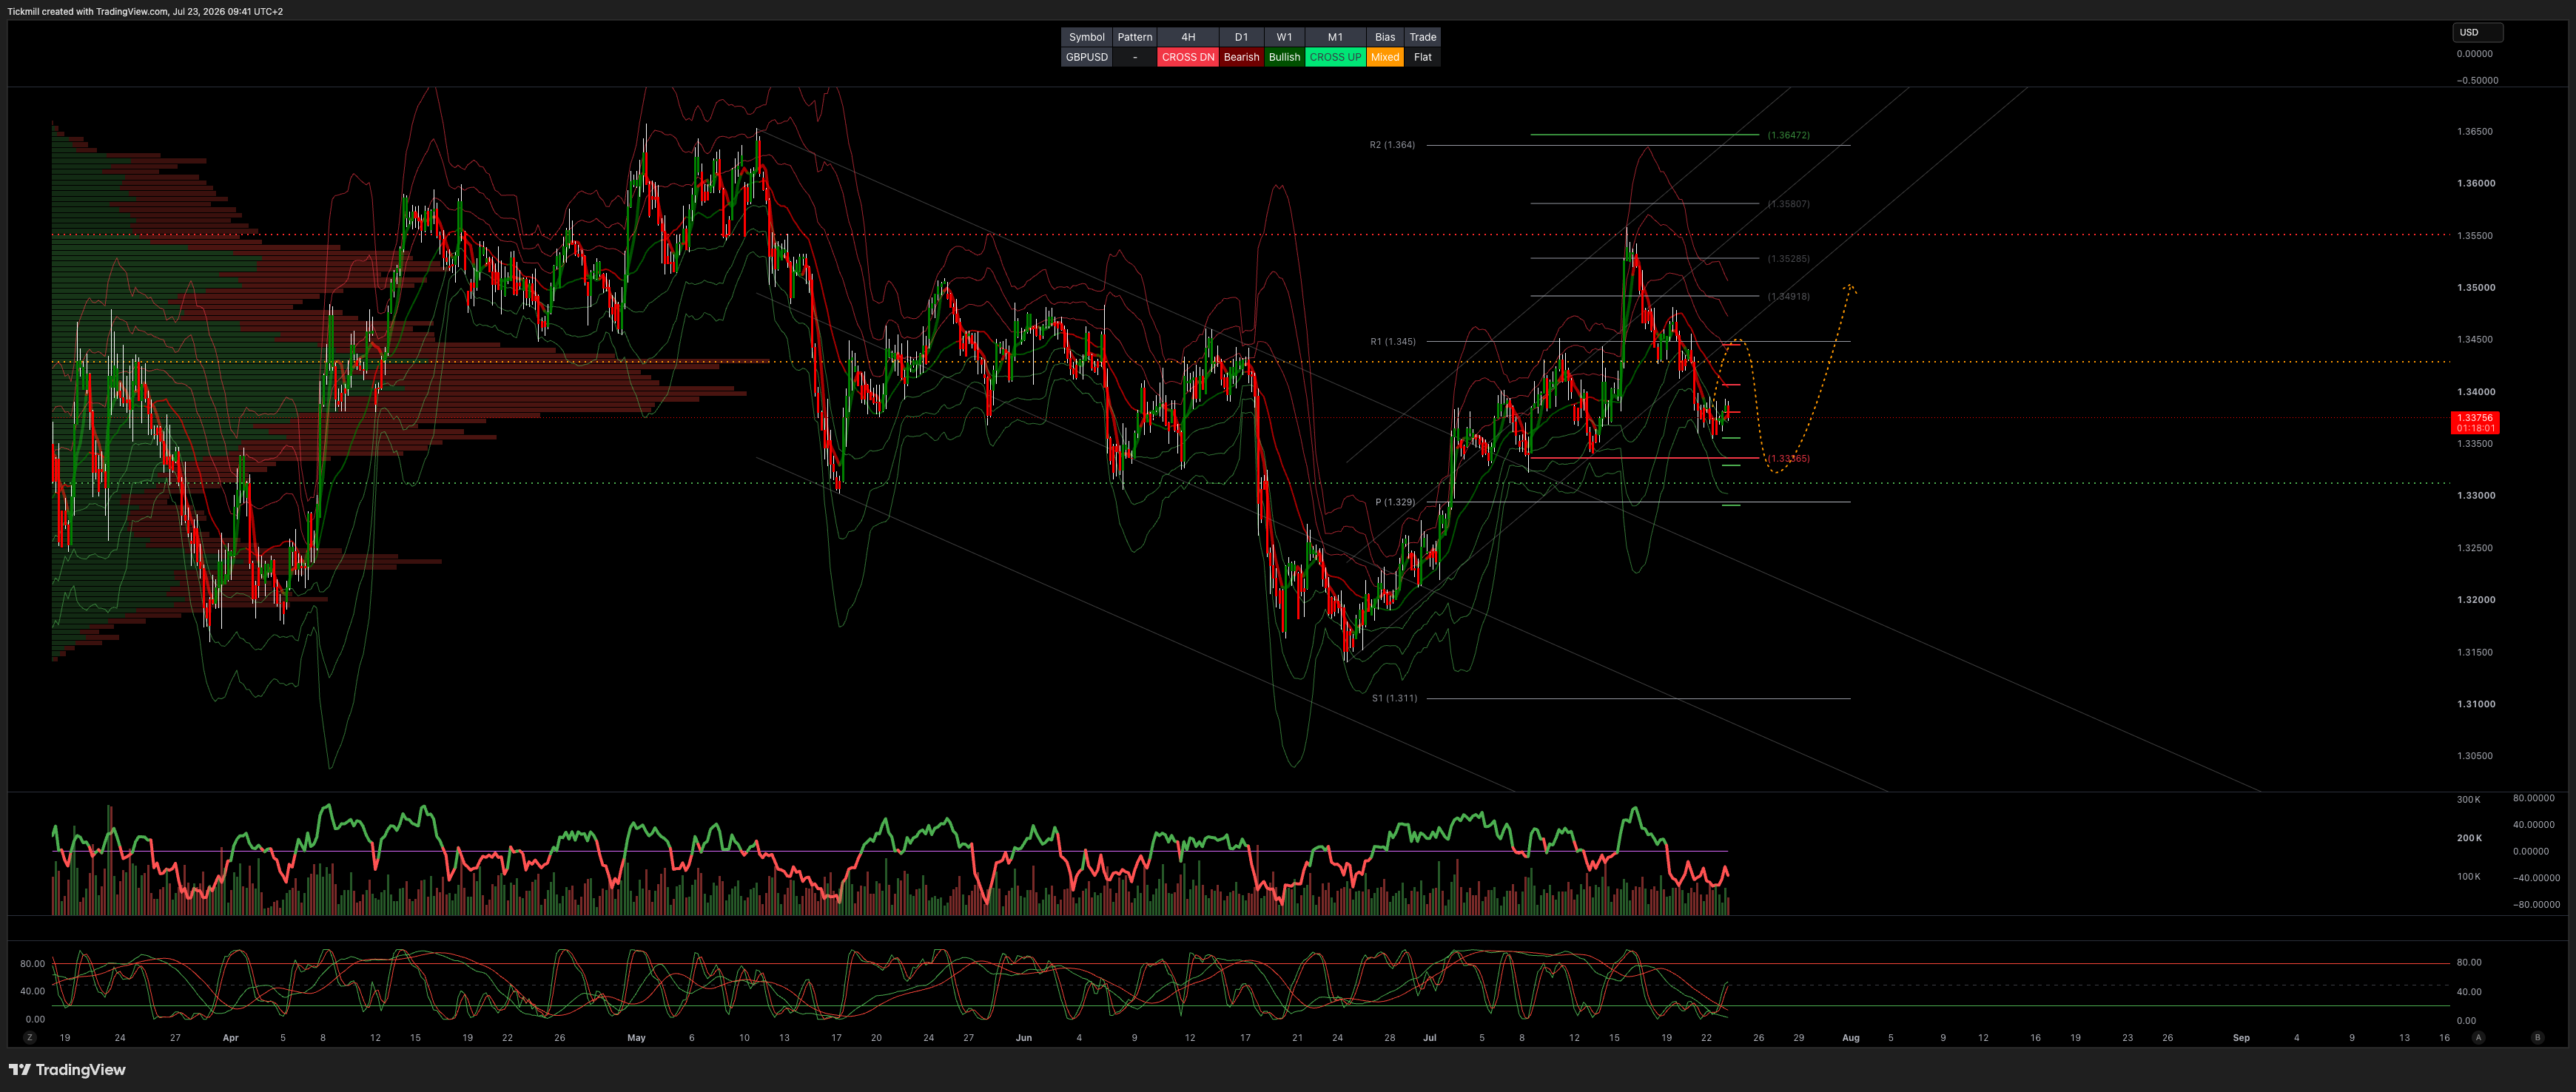
Task: Click the 1.36500 price axis label
Action: coord(2475,132)
